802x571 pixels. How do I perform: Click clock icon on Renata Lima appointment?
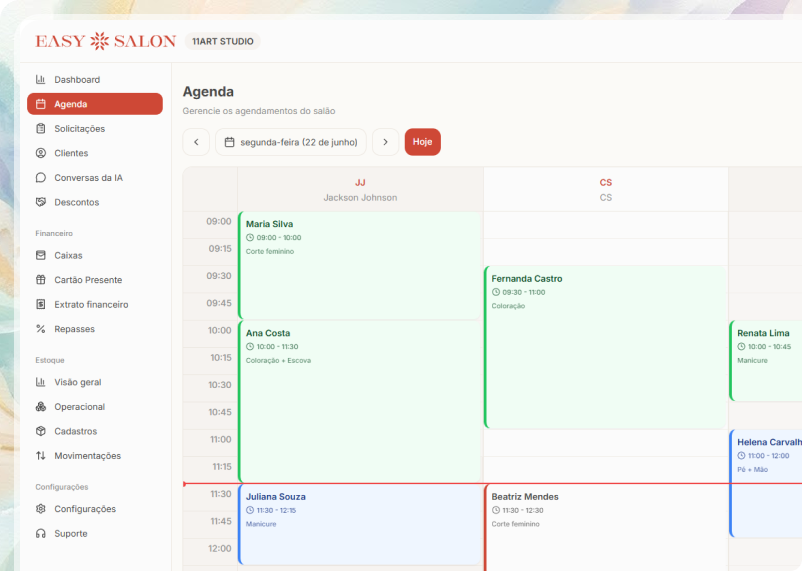(x=741, y=346)
